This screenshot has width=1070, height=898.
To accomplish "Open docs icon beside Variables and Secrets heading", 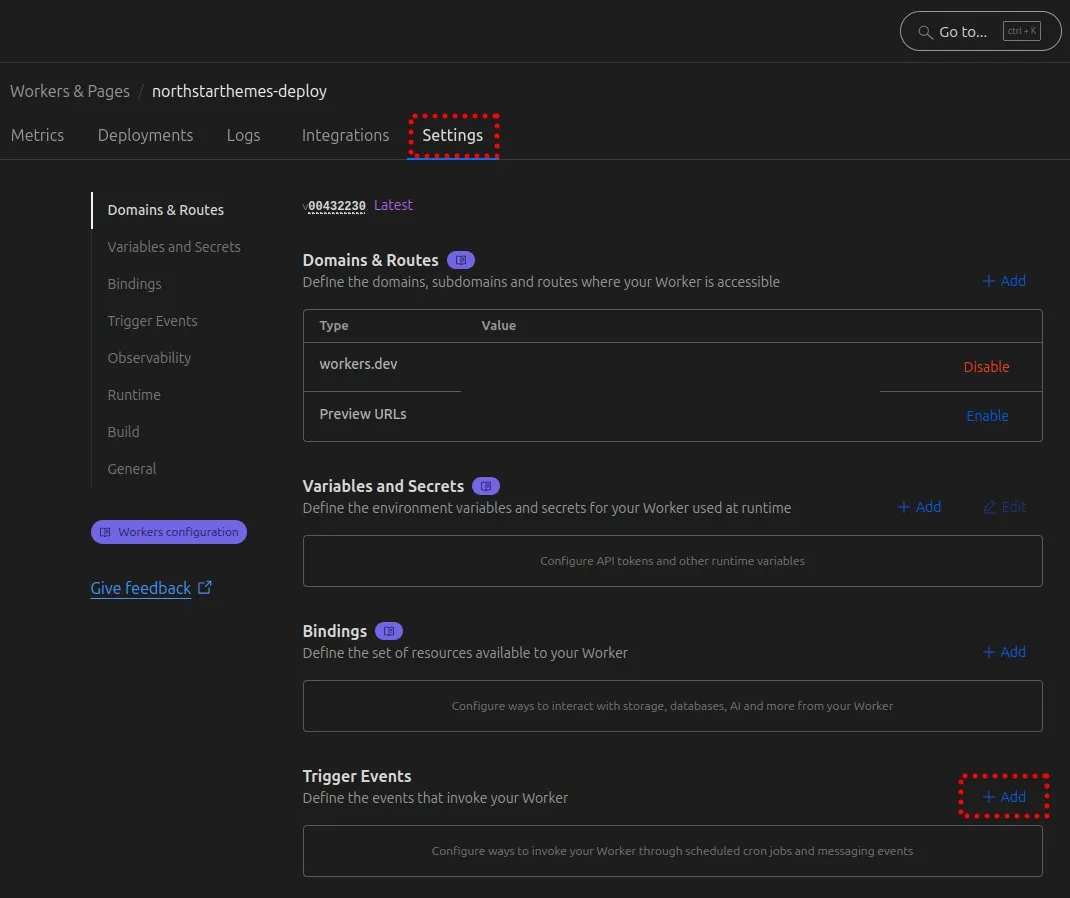I will pyautogui.click(x=486, y=486).
